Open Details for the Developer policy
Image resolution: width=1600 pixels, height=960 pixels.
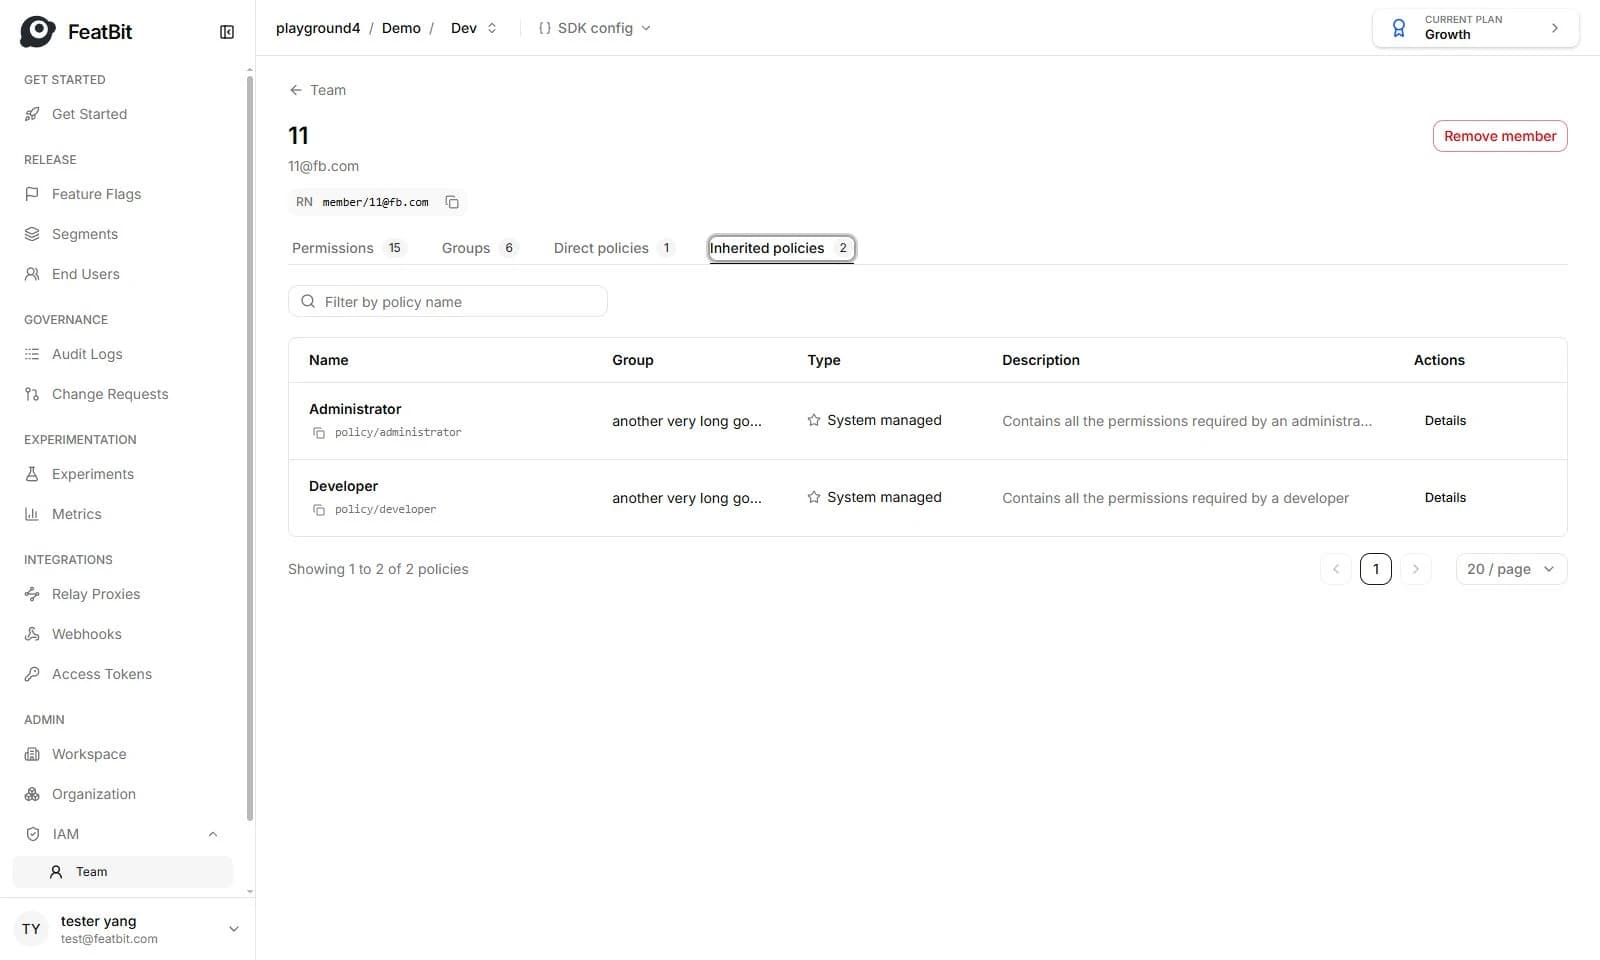[x=1445, y=498]
